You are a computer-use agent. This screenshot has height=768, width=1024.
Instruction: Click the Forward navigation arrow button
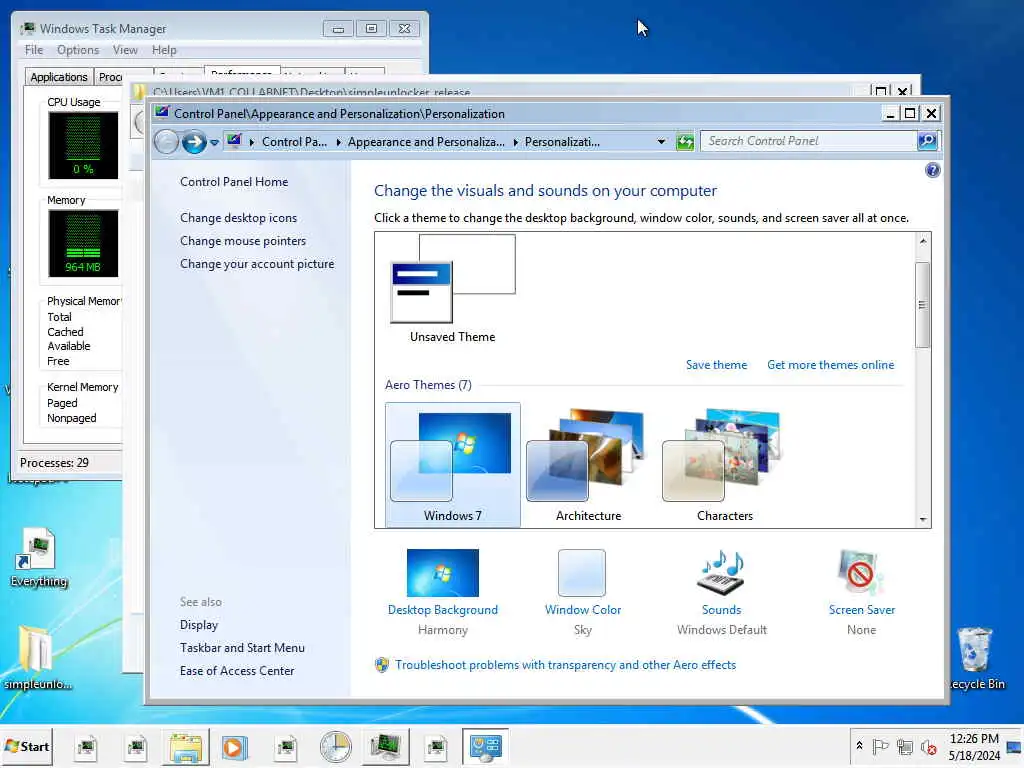pos(194,142)
